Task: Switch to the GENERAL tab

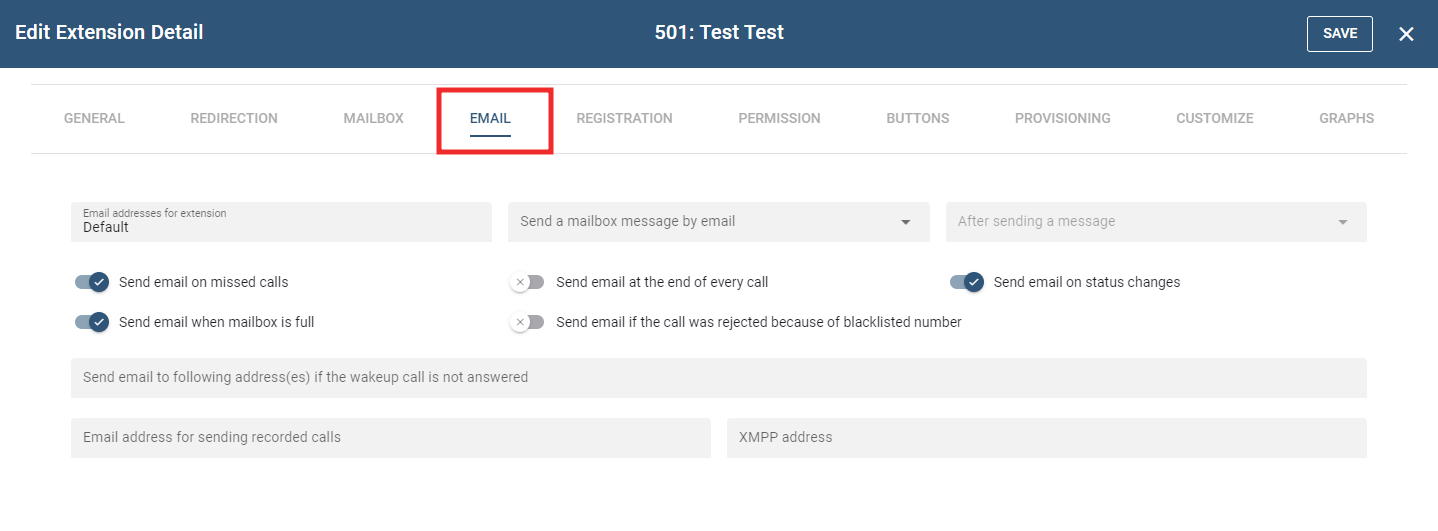Action: tap(94, 118)
